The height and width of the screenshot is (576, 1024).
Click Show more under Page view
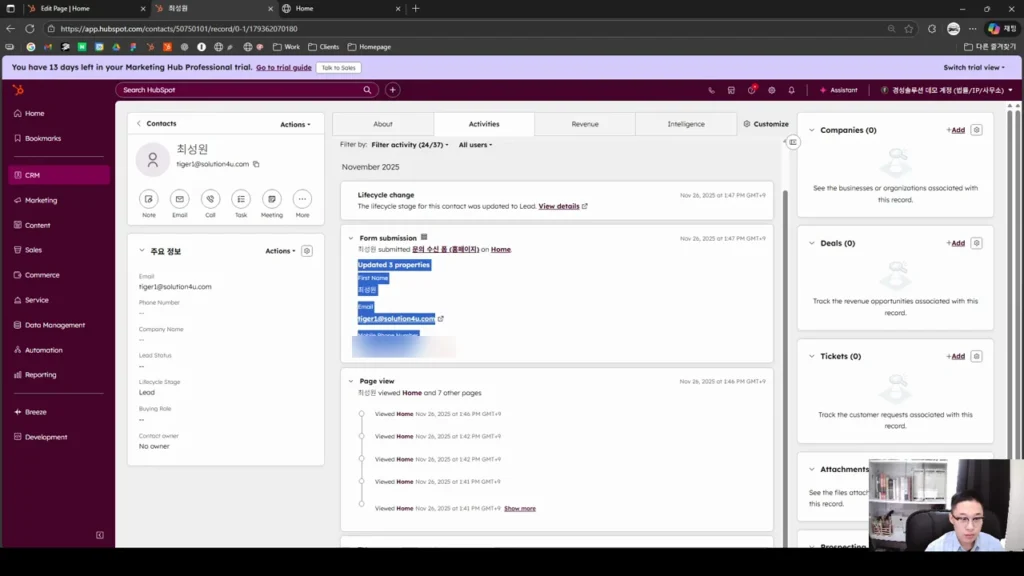tap(520, 509)
